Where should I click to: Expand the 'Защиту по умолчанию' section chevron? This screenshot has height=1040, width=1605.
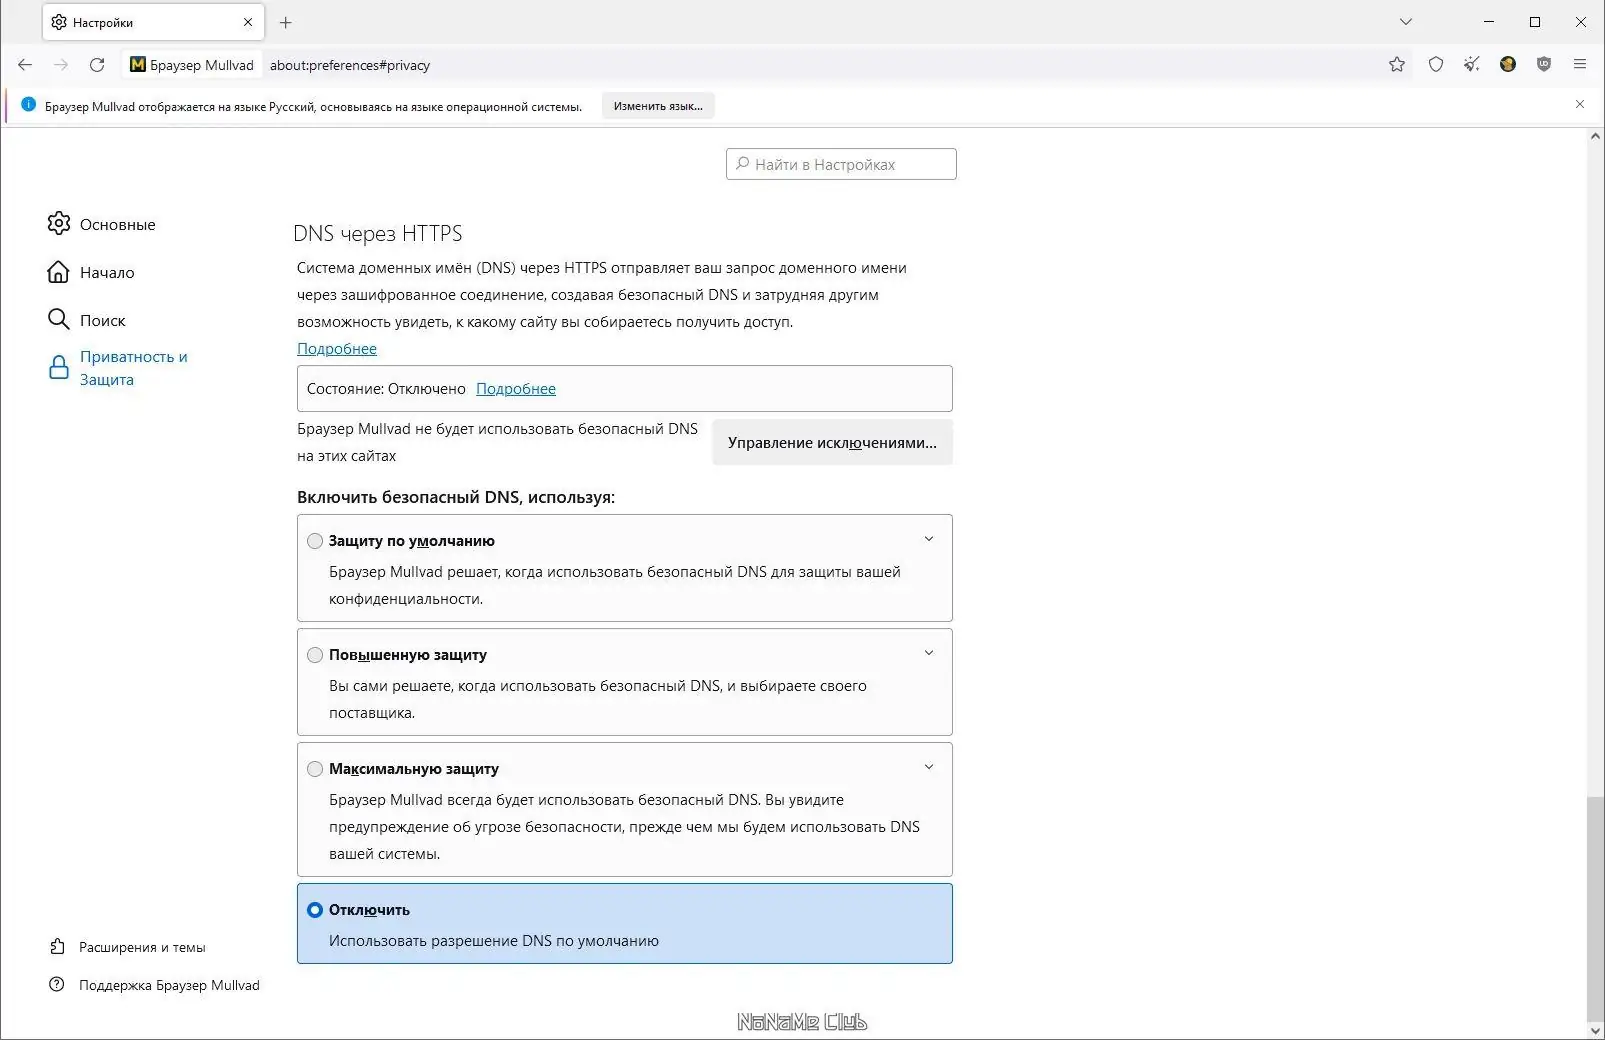click(928, 539)
